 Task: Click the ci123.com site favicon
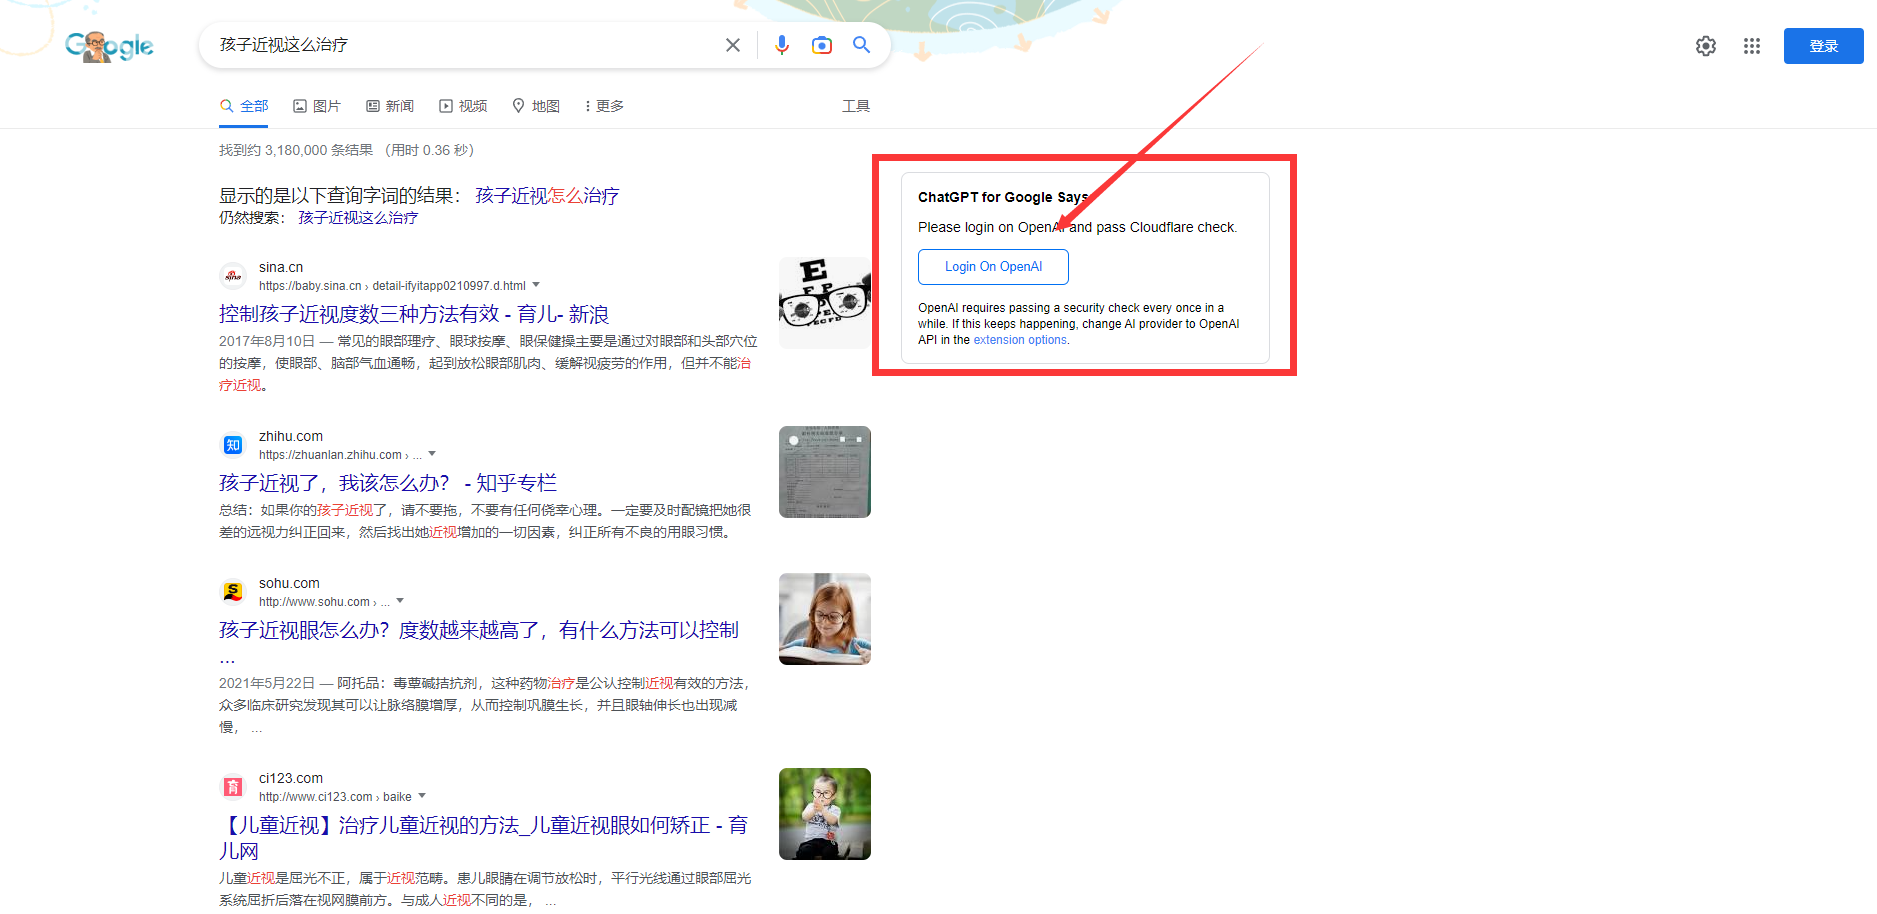pos(233,787)
